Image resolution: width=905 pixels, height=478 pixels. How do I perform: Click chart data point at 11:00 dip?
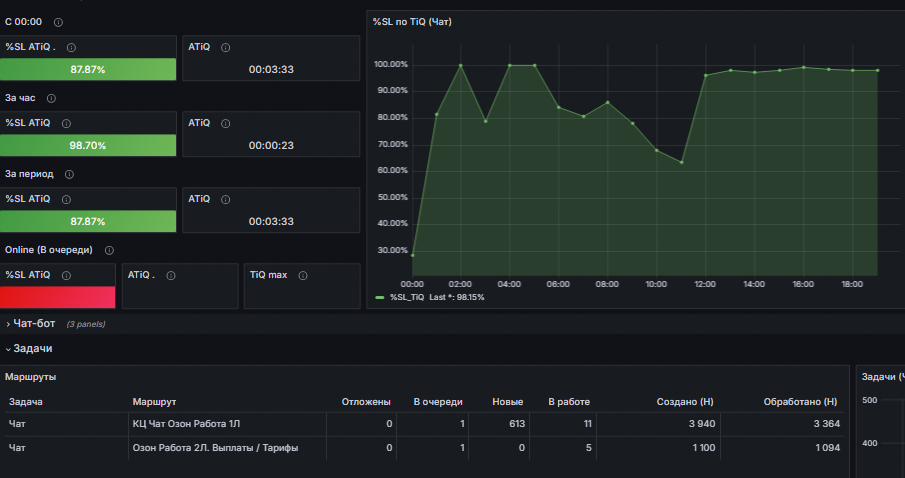(682, 162)
